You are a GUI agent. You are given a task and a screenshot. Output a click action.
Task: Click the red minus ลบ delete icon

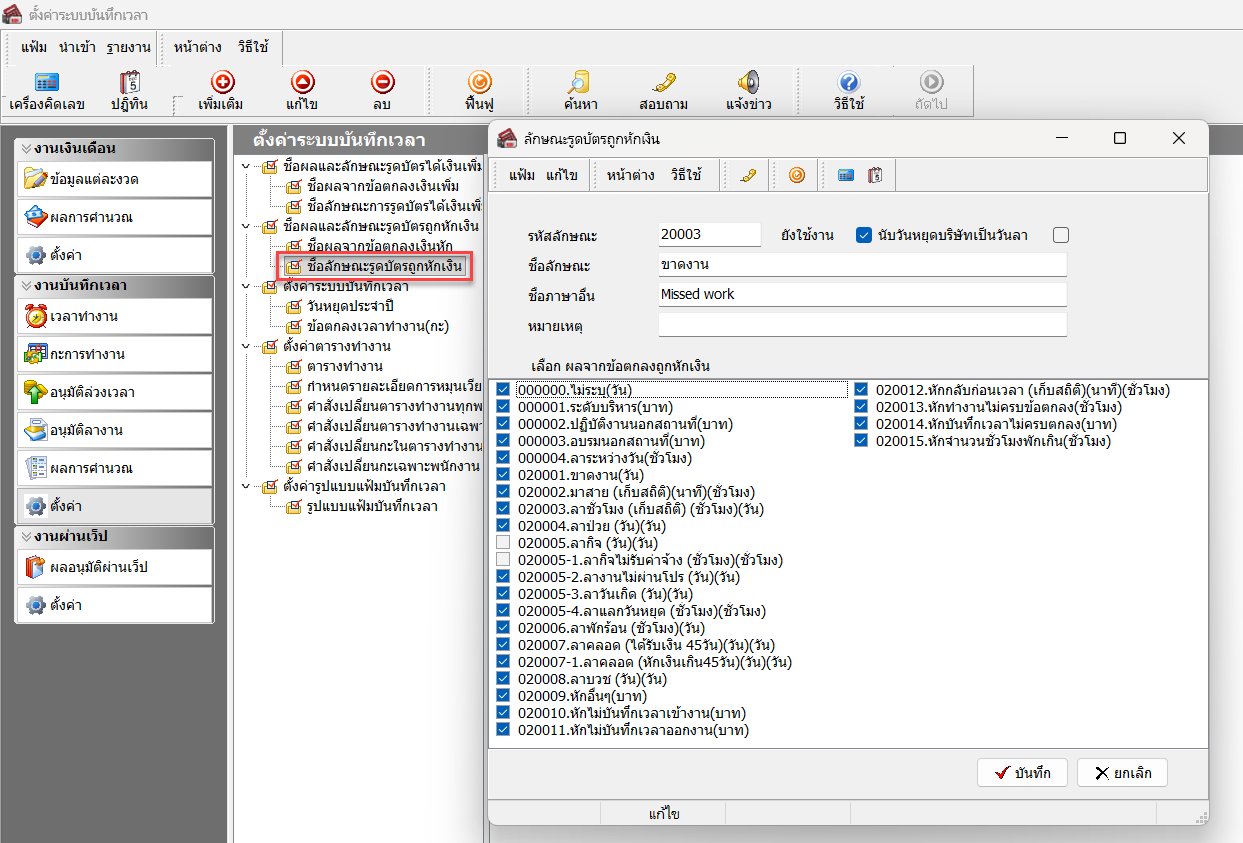pos(382,84)
